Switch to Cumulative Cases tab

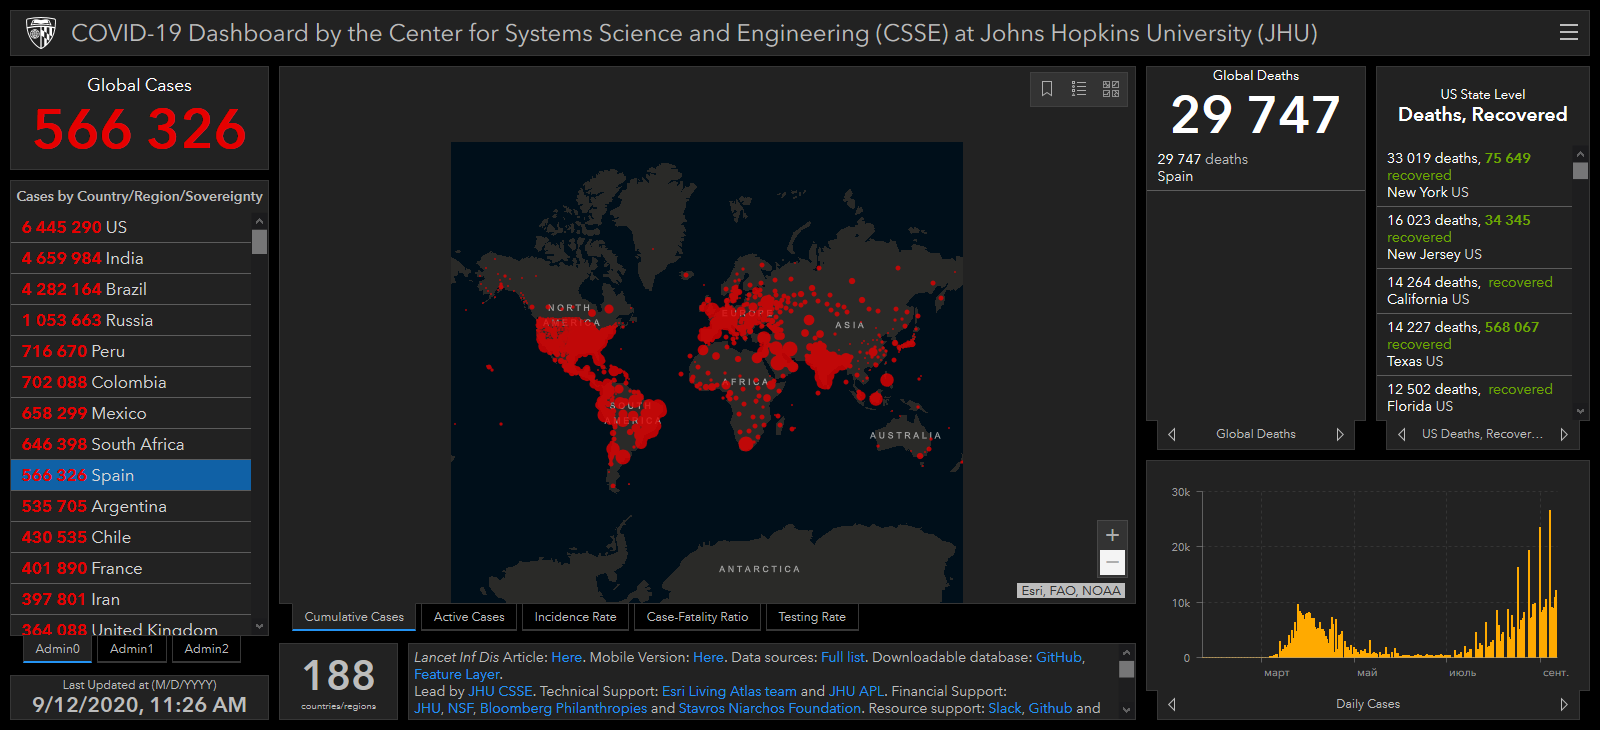coord(354,617)
